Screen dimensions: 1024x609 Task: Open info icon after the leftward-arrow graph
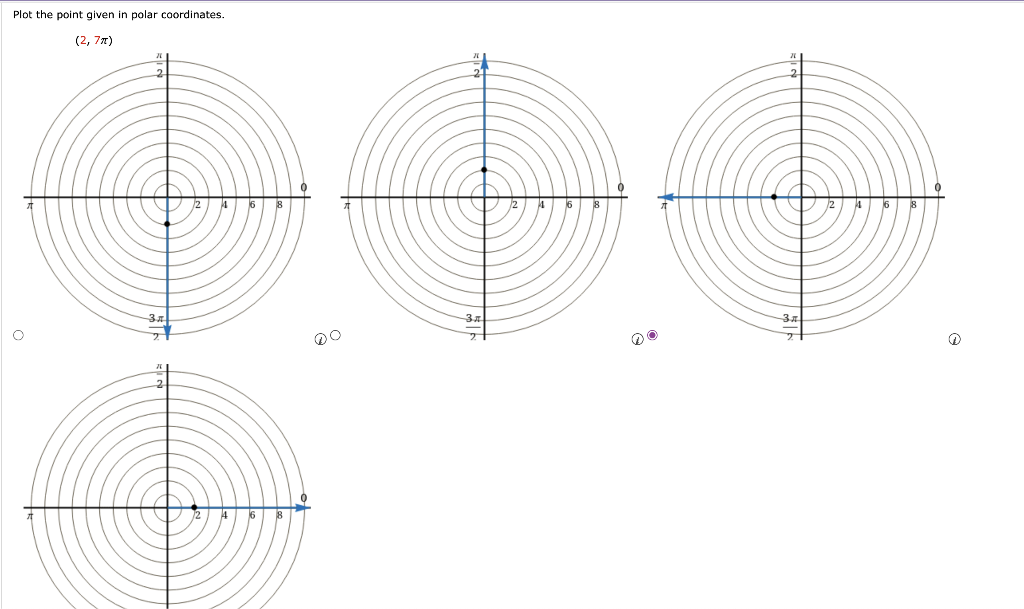(x=954, y=339)
